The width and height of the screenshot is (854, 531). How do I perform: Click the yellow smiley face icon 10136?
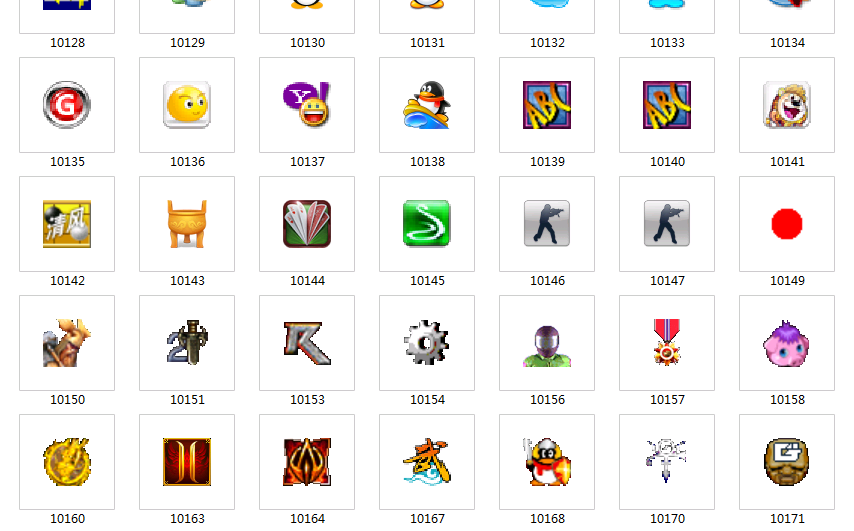click(187, 105)
